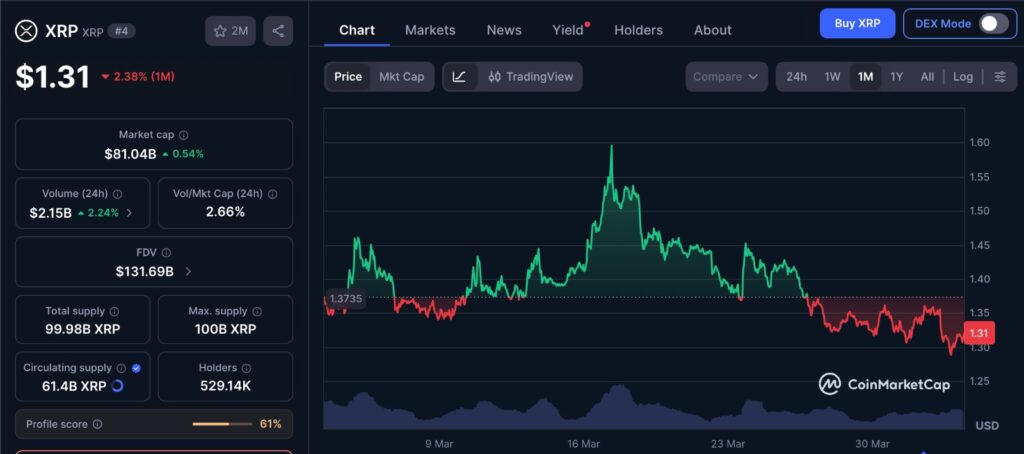Click the Total supply info icon
This screenshot has height=454, width=1024.
click(x=114, y=312)
